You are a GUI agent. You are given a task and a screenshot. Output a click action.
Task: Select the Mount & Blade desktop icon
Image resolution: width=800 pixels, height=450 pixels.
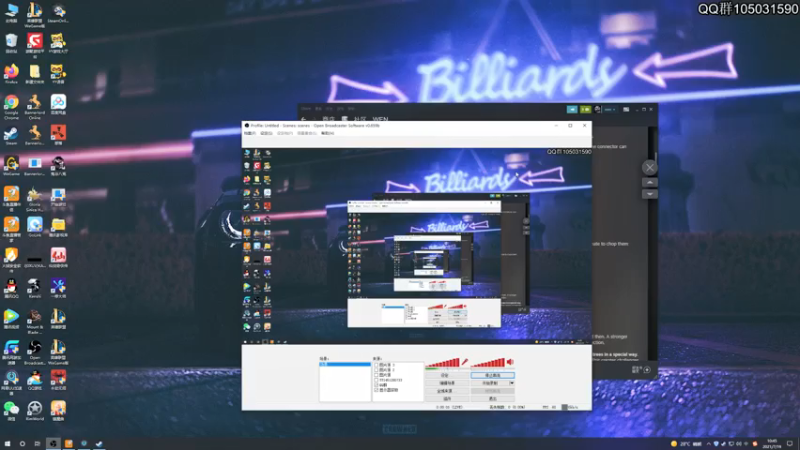(x=35, y=321)
